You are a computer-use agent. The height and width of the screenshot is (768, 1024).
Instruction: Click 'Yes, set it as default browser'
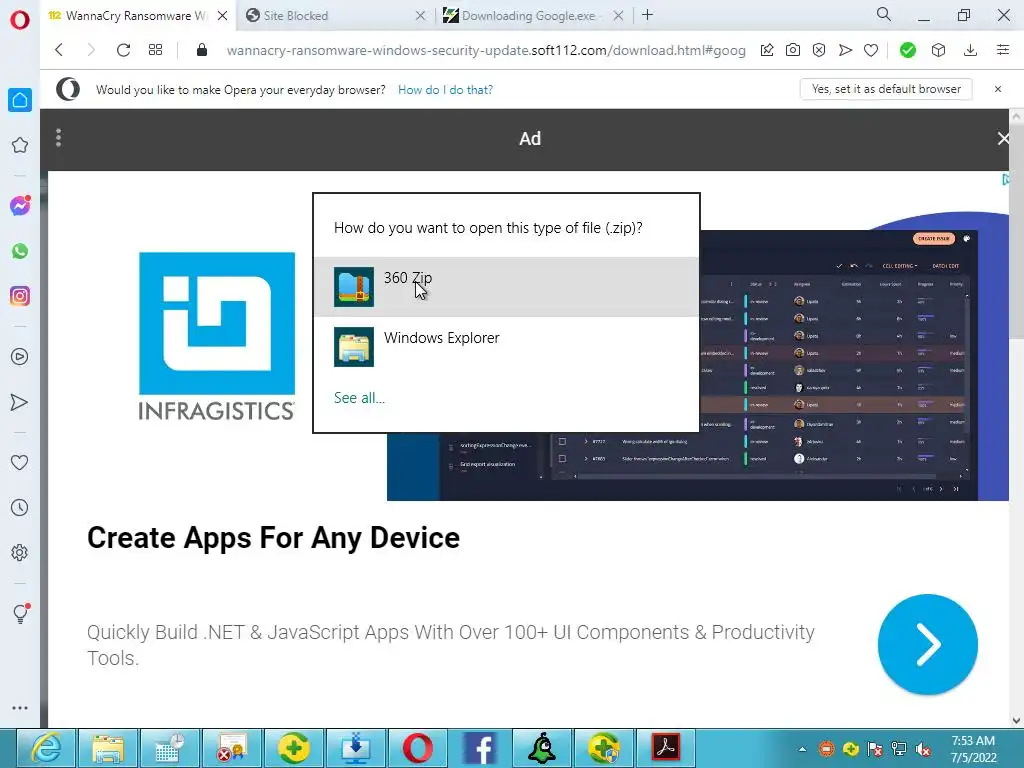pyautogui.click(x=886, y=89)
